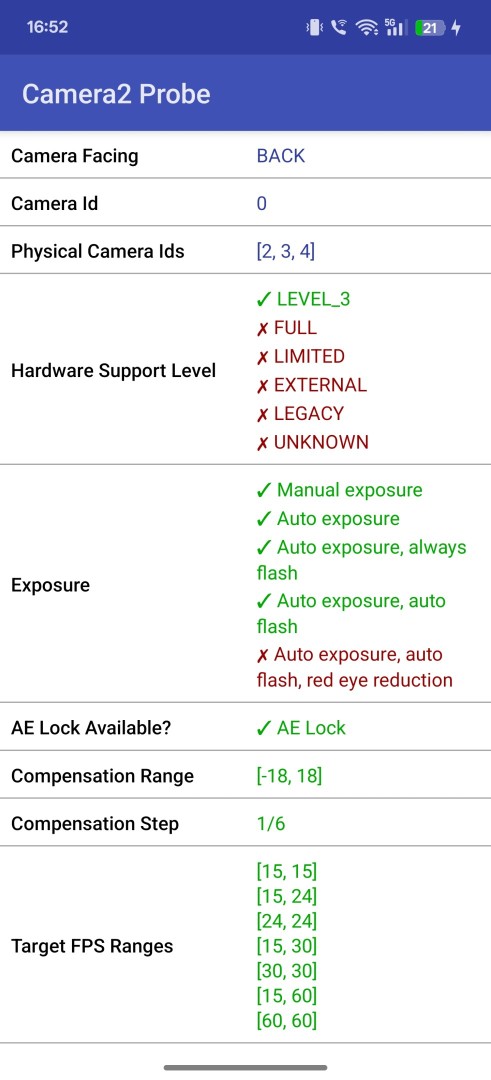Viewport: 491px width, 1080px height.
Task: Tap the vibrate mode status icon
Action: tap(315, 28)
